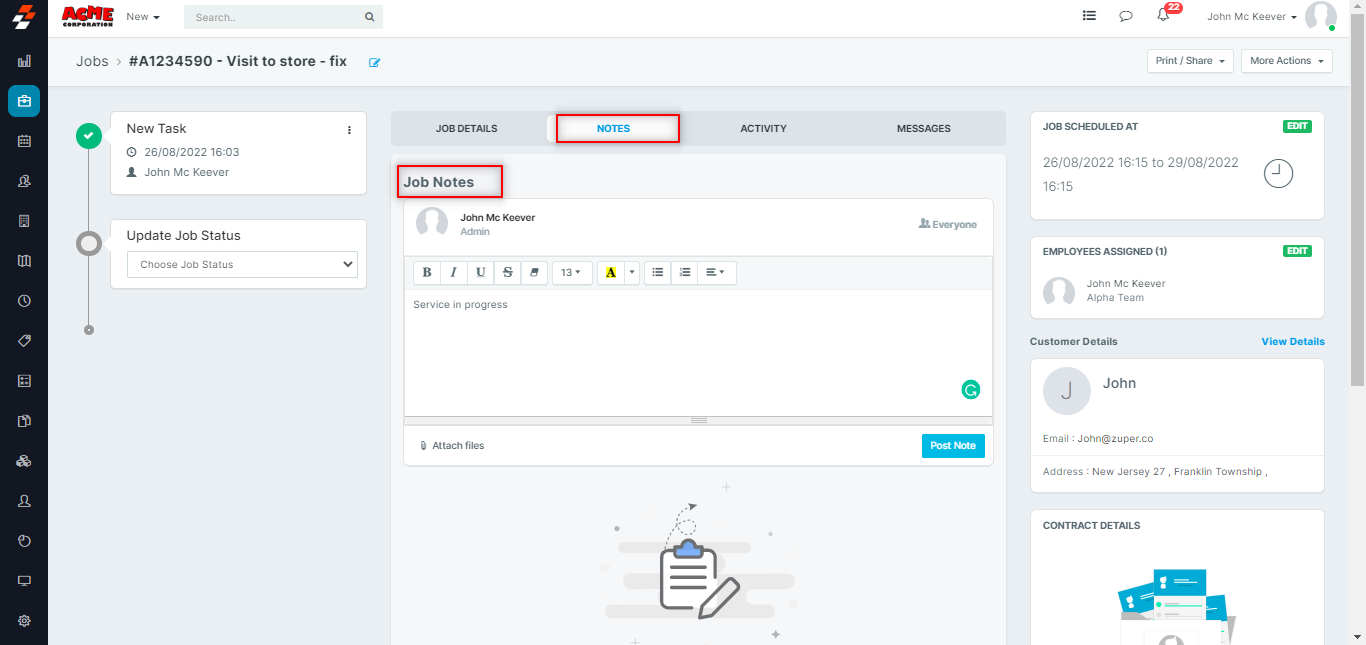Click the edit pencil next to job title
Image resolution: width=1366 pixels, height=645 pixels.
click(375, 62)
